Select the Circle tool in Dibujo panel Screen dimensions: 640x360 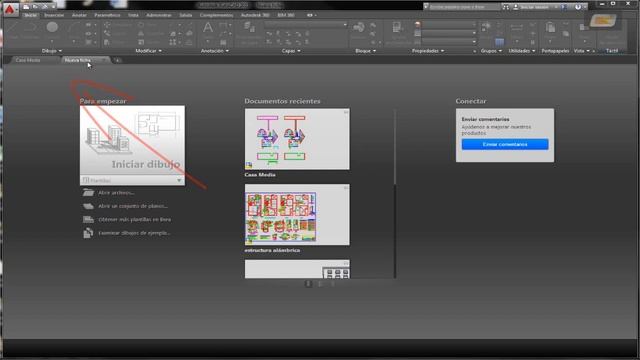(52, 28)
